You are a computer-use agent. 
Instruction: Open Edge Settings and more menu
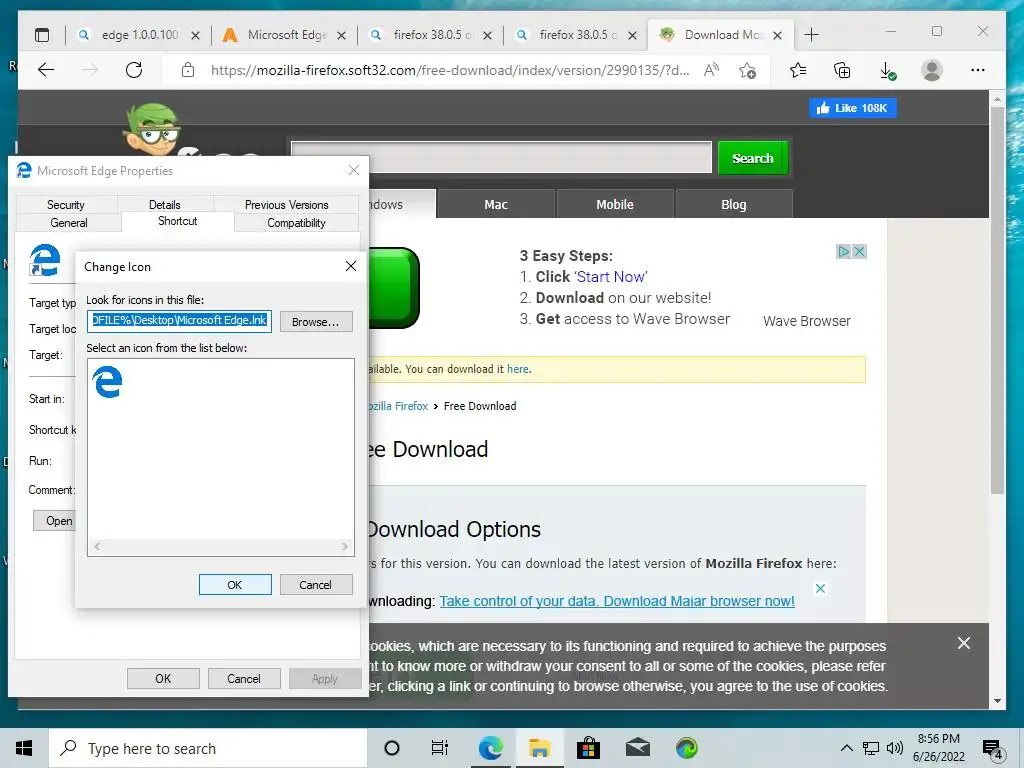(x=978, y=70)
